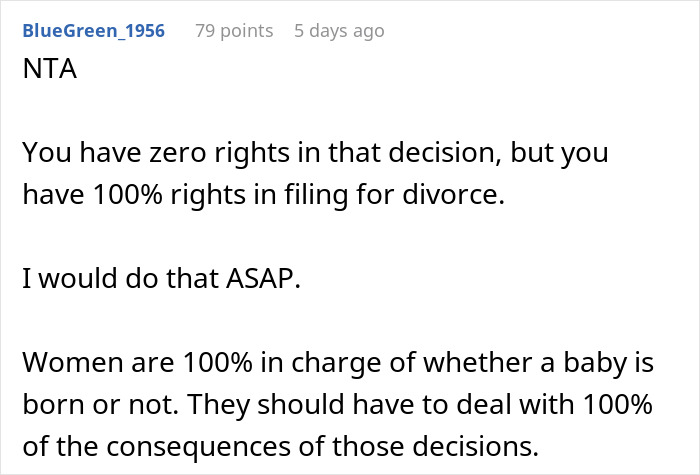Click the 79 points score
This screenshot has width=700, height=475.
pos(234,31)
